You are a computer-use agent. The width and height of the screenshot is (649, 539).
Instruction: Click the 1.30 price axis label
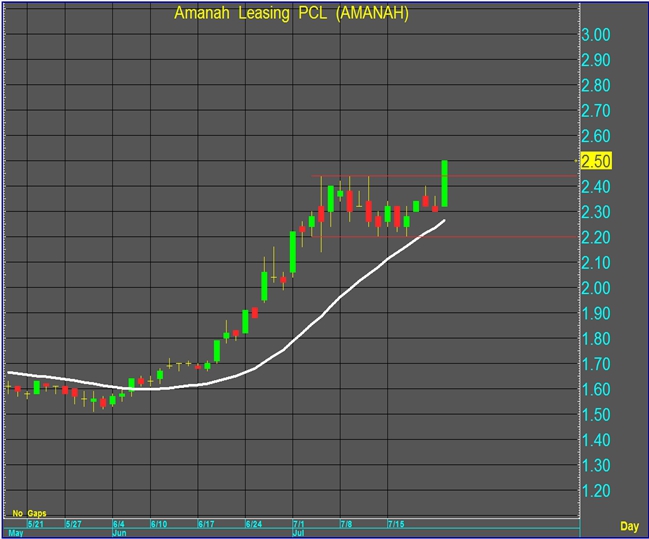(x=596, y=465)
